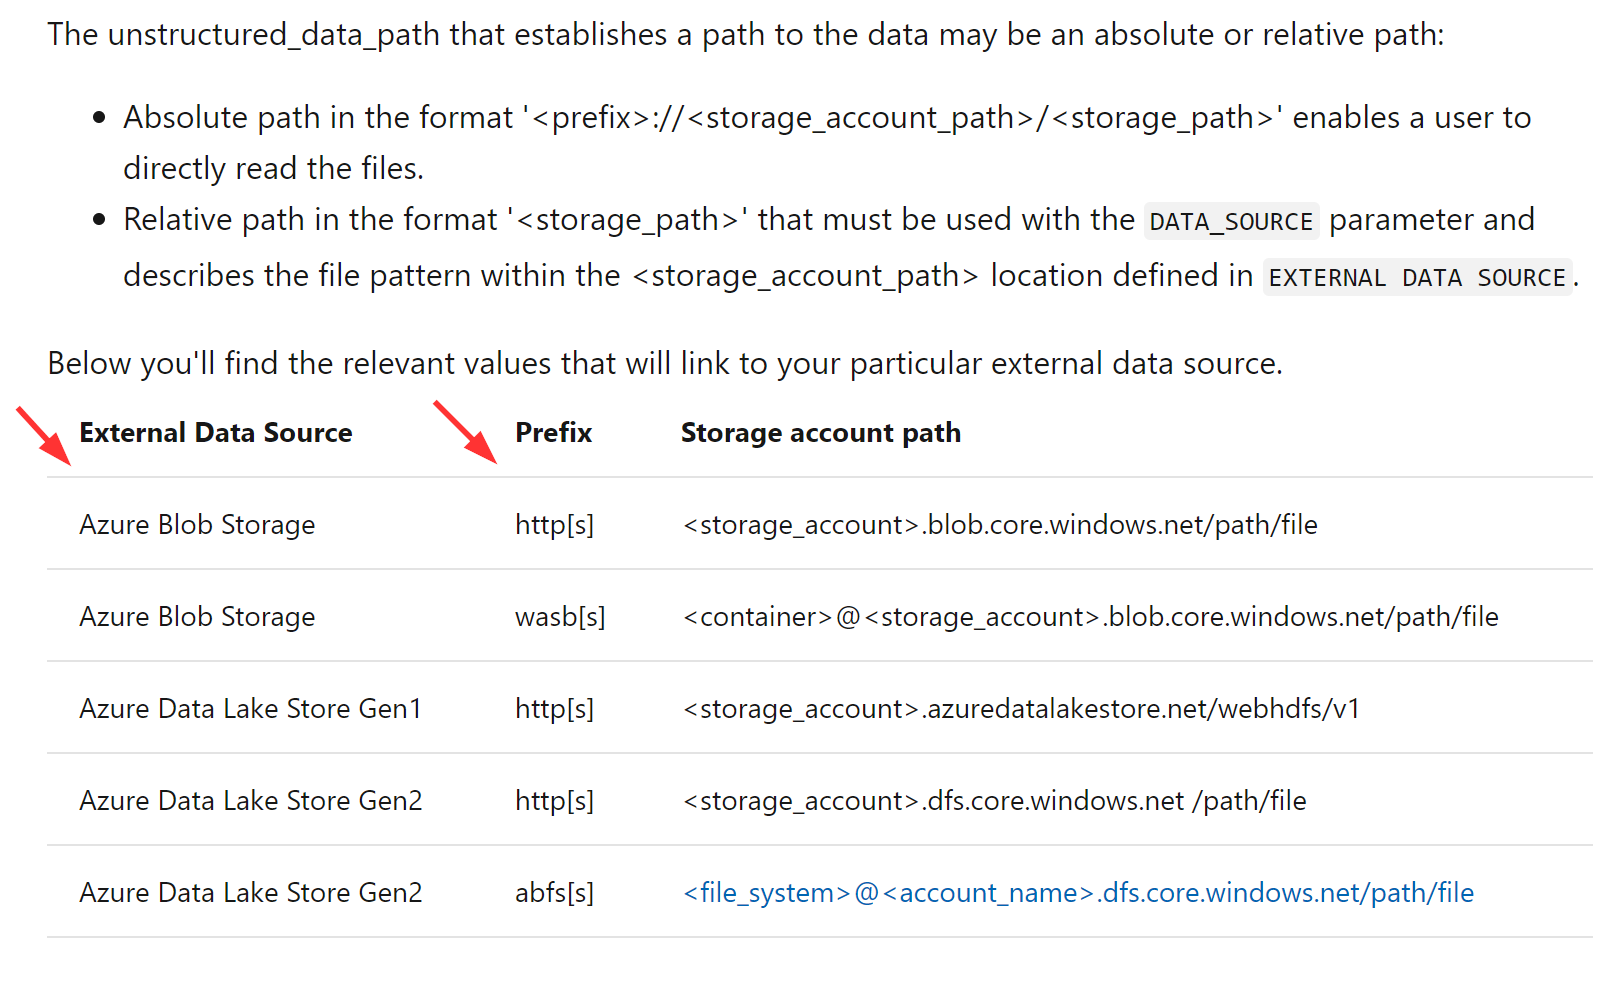The width and height of the screenshot is (1621, 985).
Task: Open the file_system@account_name dfs.core.windows.net link
Action: click(1078, 892)
